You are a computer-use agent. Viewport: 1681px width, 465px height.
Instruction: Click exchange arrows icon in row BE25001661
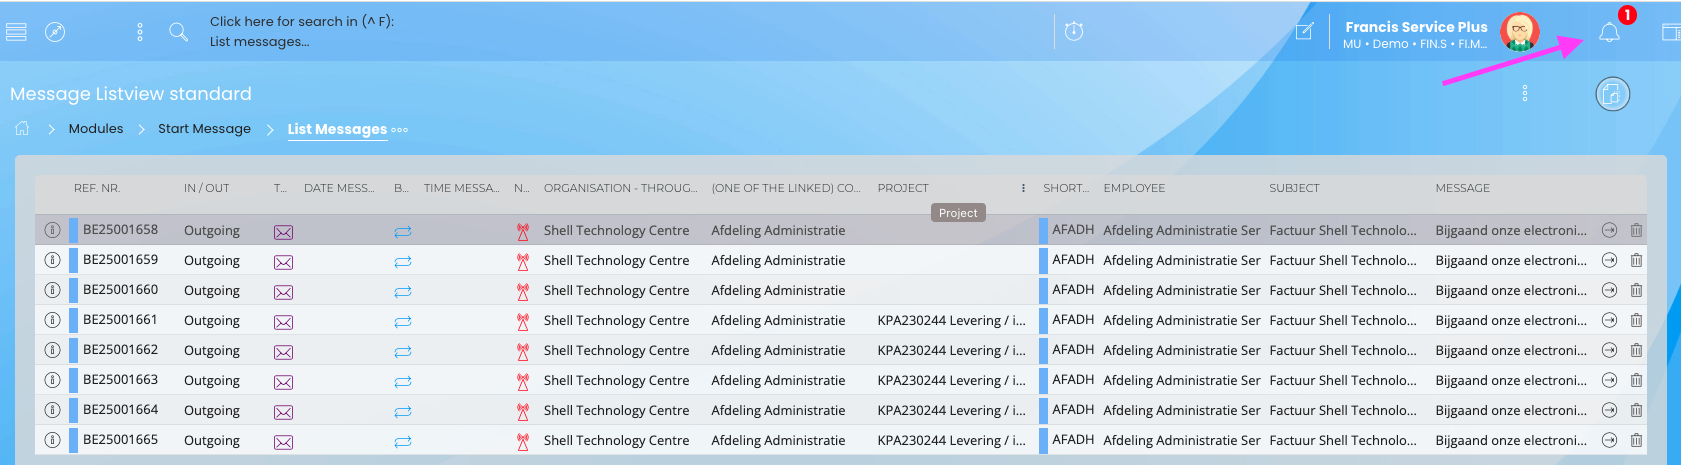(x=403, y=322)
